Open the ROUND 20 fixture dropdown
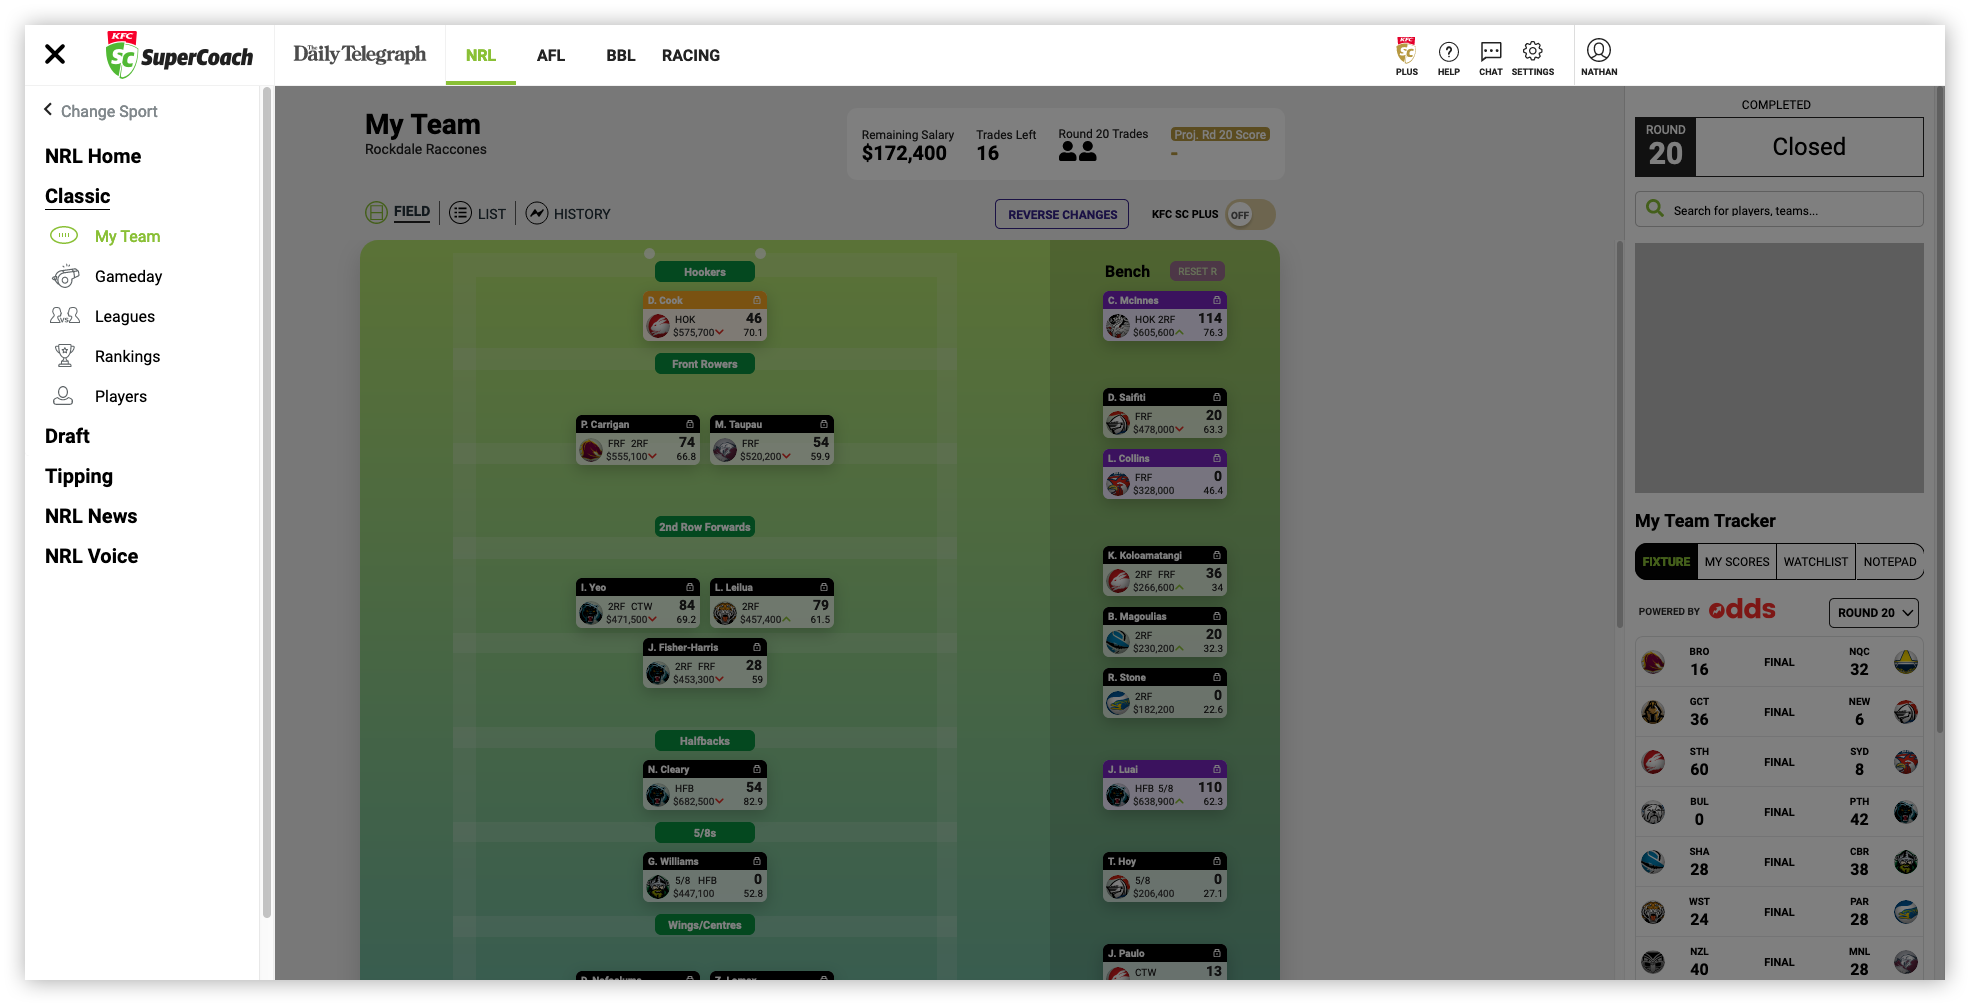Screen dimensions: 1970x1005 [1873, 612]
